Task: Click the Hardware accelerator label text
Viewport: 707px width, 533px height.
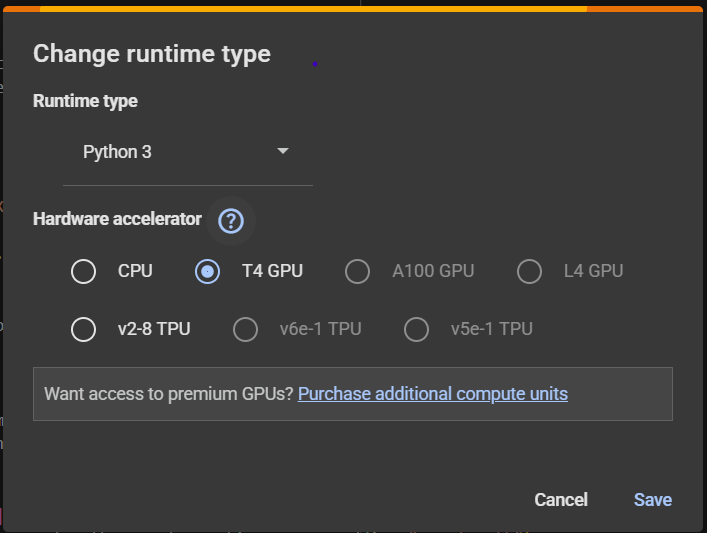Action: [x=117, y=219]
